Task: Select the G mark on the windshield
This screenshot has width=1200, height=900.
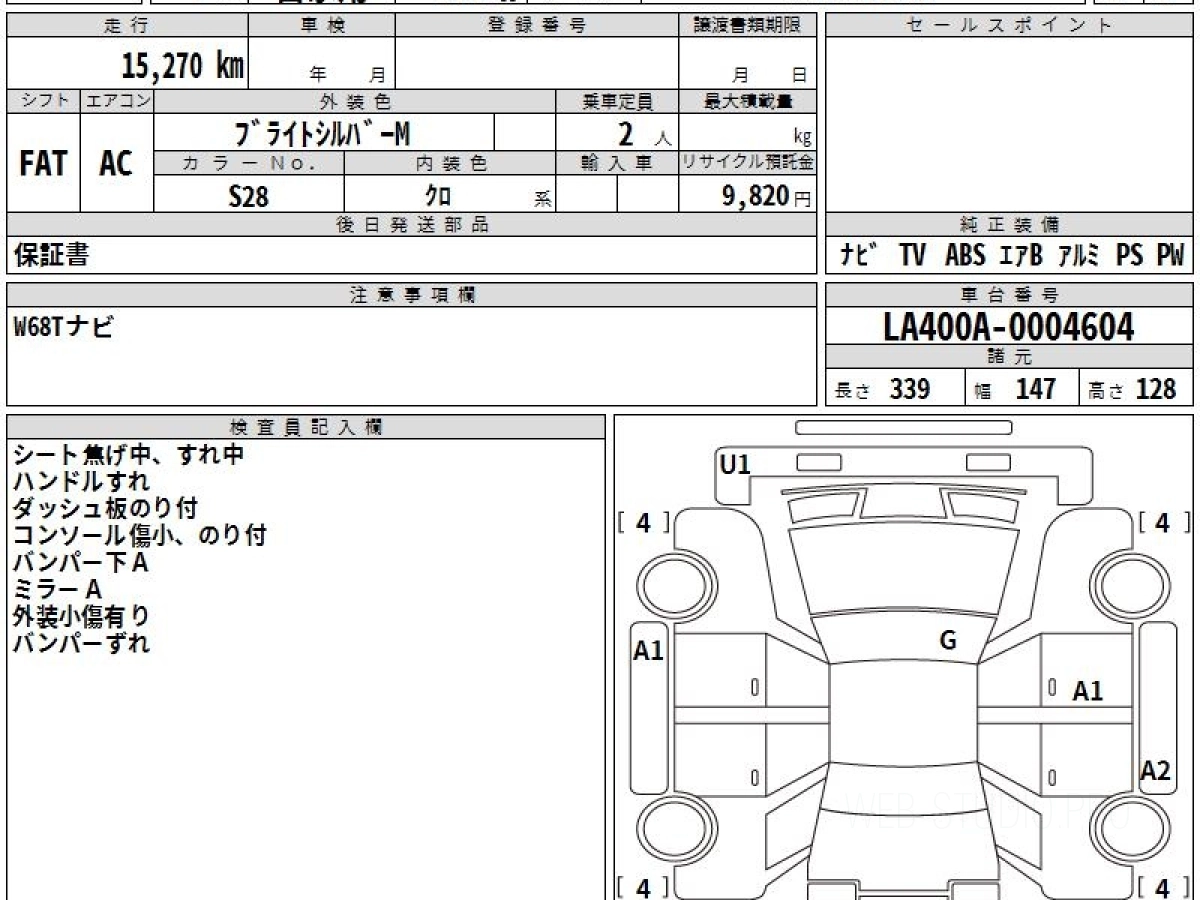Action: pos(948,641)
